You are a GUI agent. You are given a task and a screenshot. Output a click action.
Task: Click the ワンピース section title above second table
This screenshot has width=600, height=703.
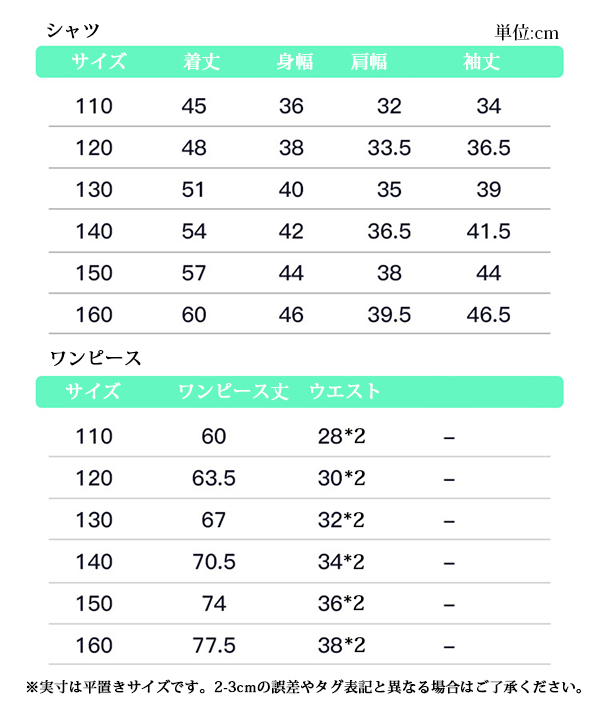coord(95,356)
